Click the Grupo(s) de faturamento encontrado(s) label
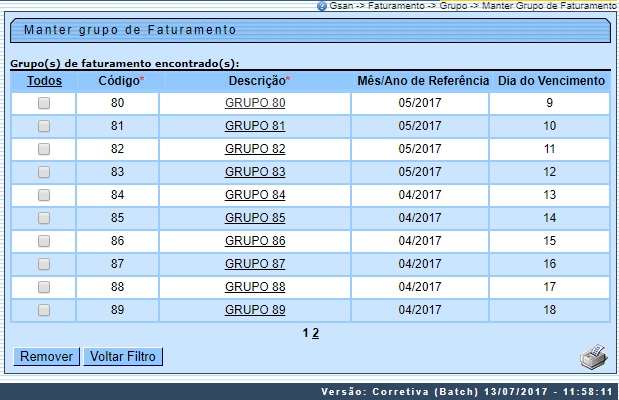619x400 pixels. 125,64
